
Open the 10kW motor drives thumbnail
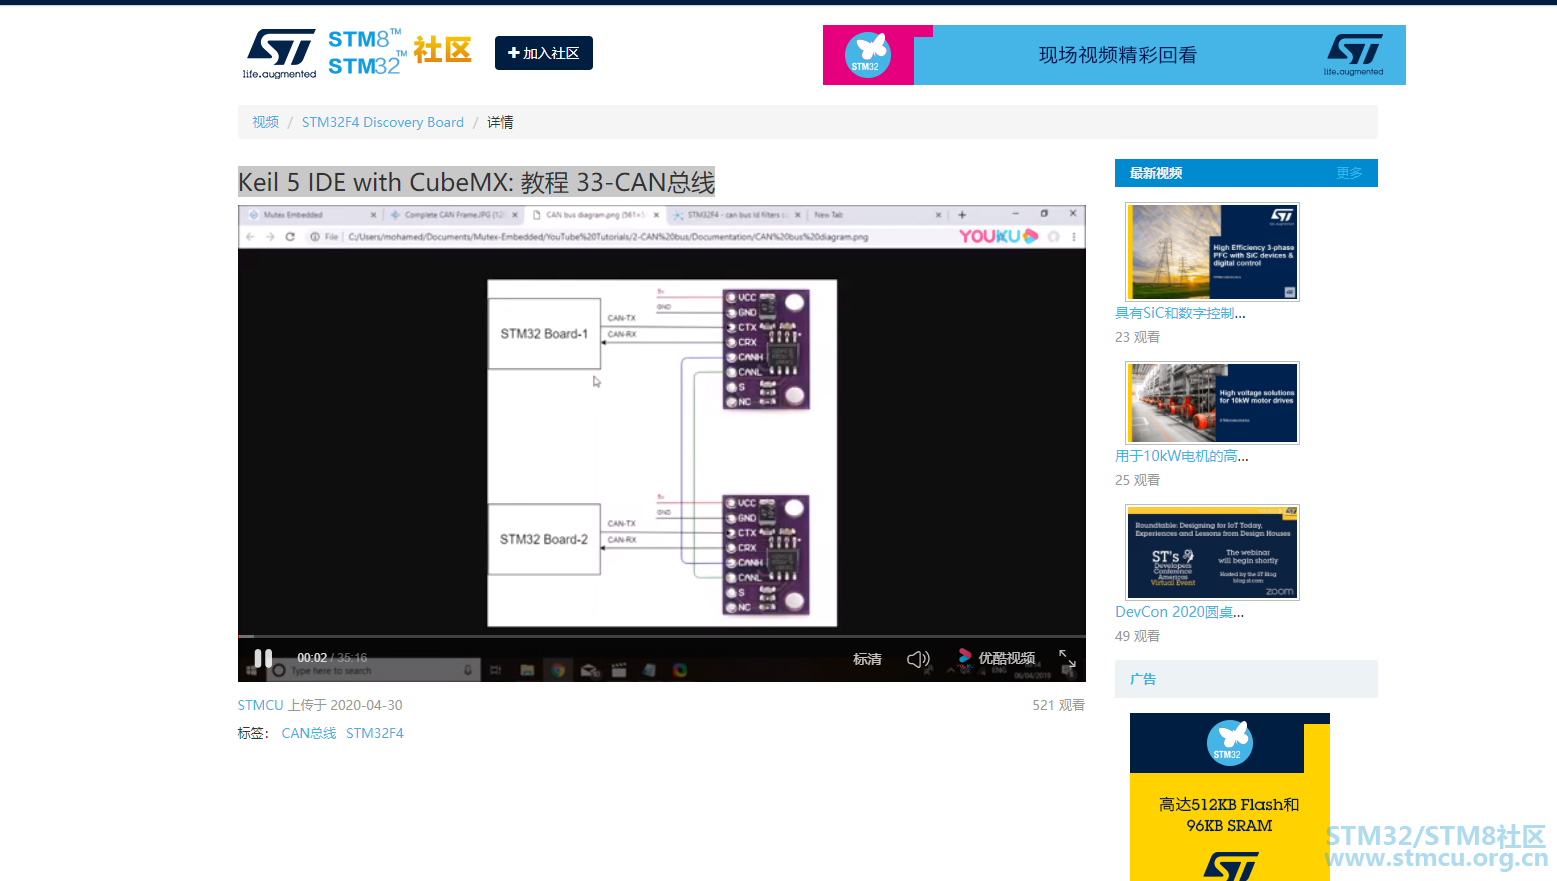click(1212, 403)
